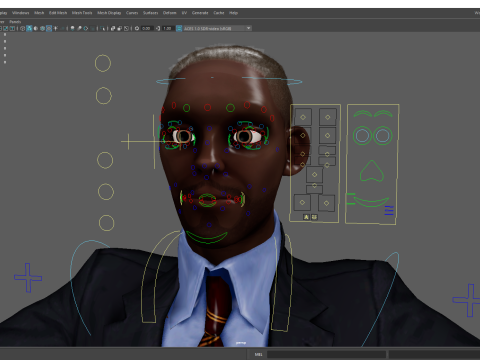Select bottom-right diamond slider control
480x360 pixels.
tap(326, 203)
